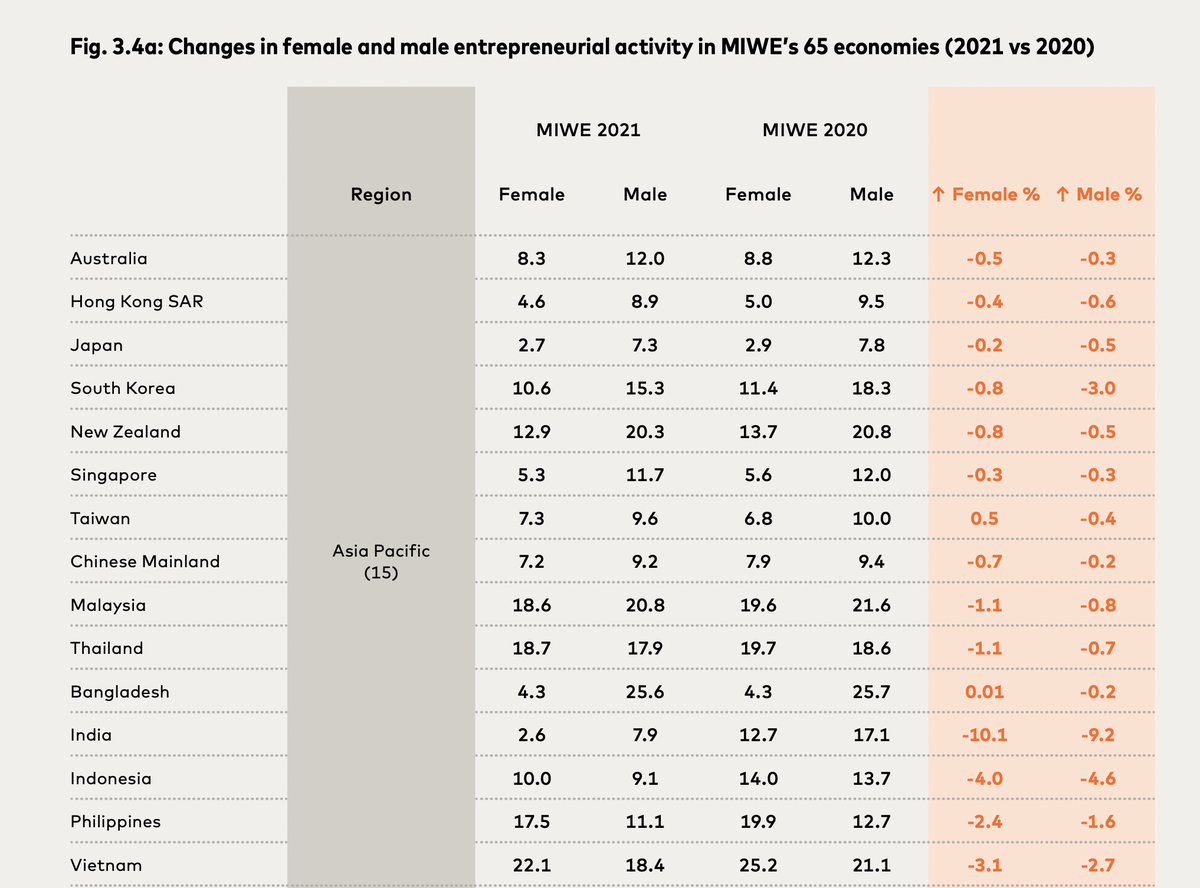1200x888 pixels.
Task: Select the Asia Pacific (15) region cell
Action: pos(381,562)
